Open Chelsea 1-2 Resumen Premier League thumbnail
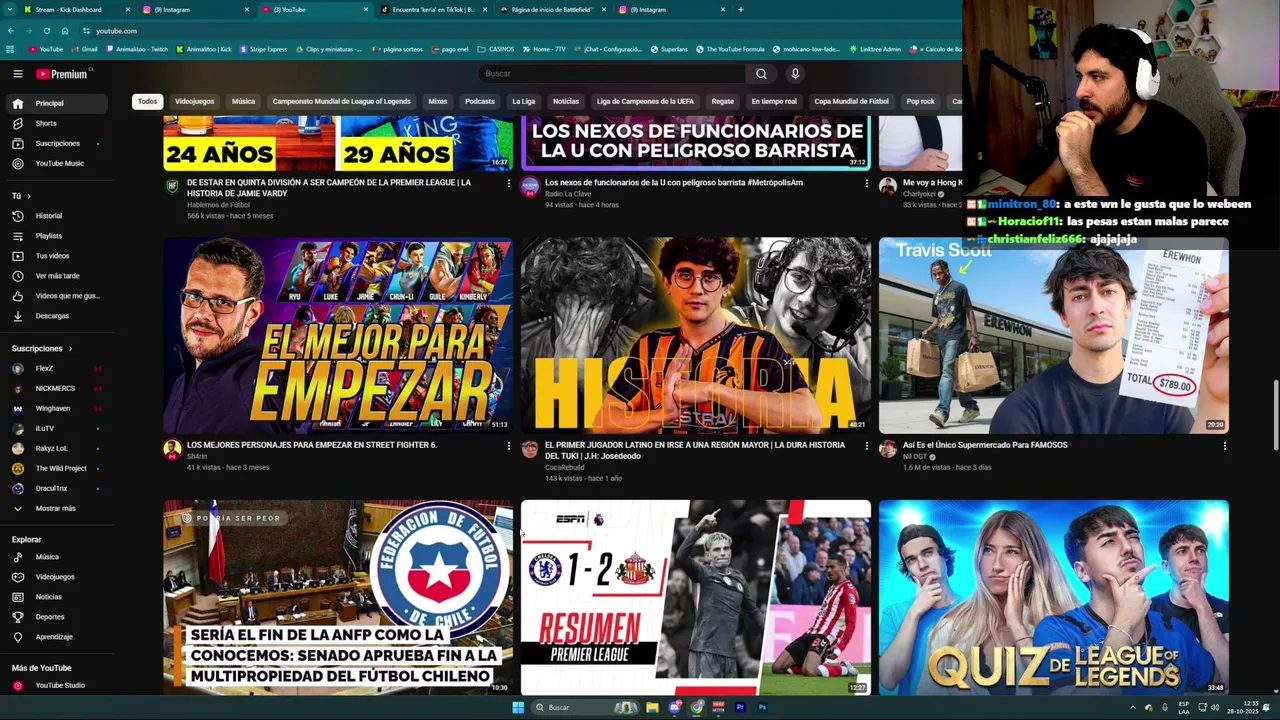 696,597
